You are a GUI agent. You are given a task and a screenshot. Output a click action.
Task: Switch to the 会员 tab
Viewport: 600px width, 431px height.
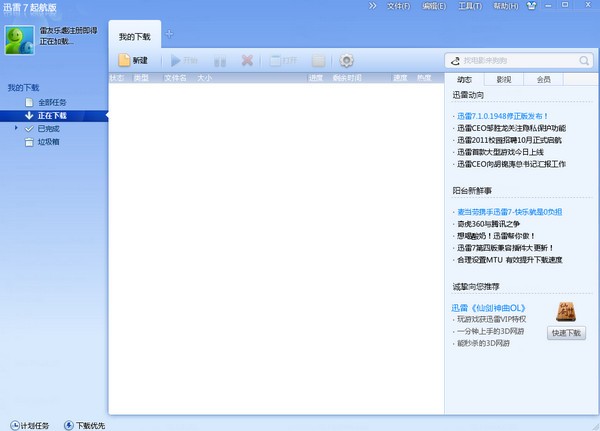(543, 79)
